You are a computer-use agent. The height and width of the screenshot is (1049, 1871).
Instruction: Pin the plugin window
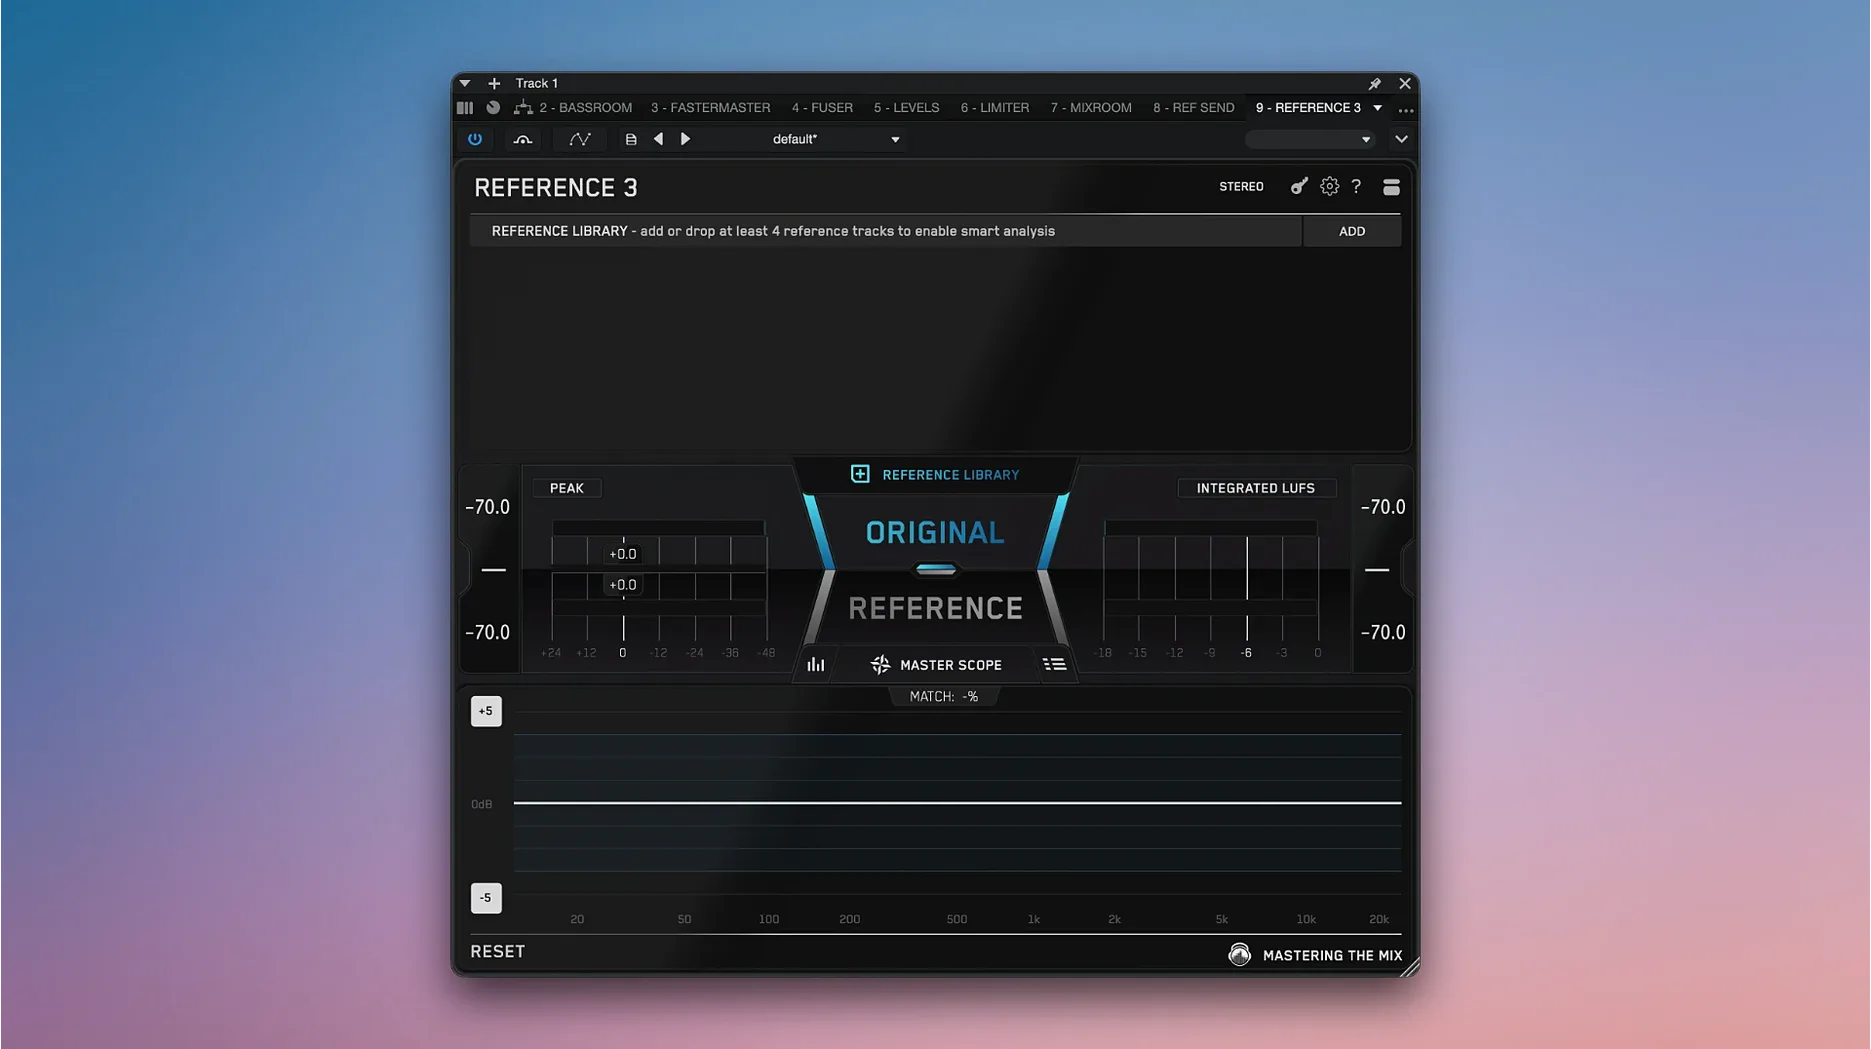coord(1374,83)
